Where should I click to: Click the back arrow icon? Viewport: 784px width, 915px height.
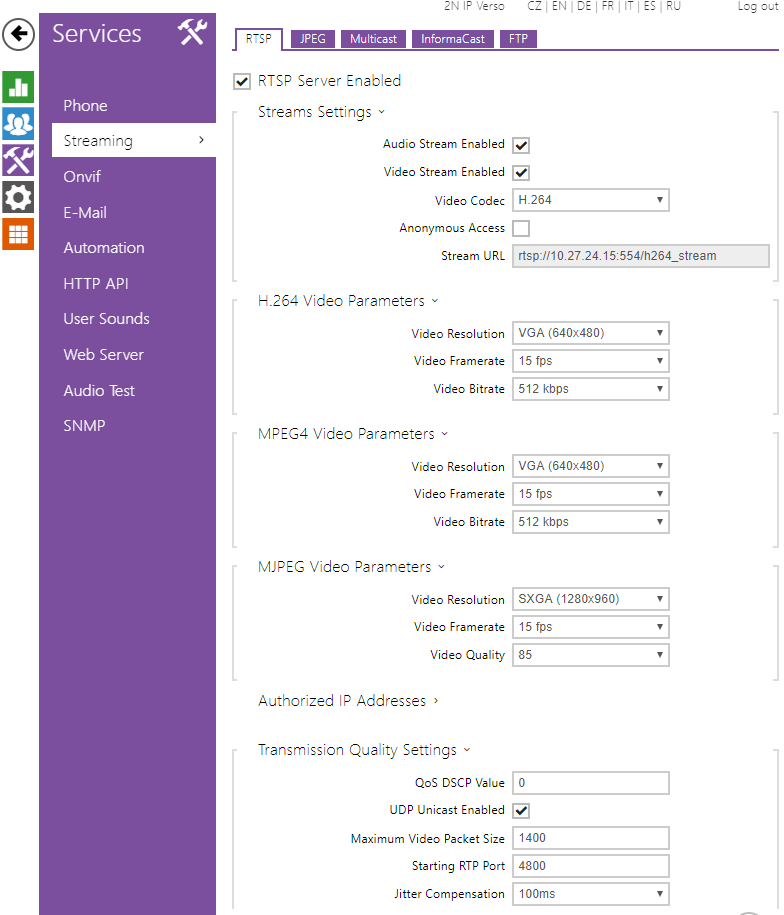[18, 36]
